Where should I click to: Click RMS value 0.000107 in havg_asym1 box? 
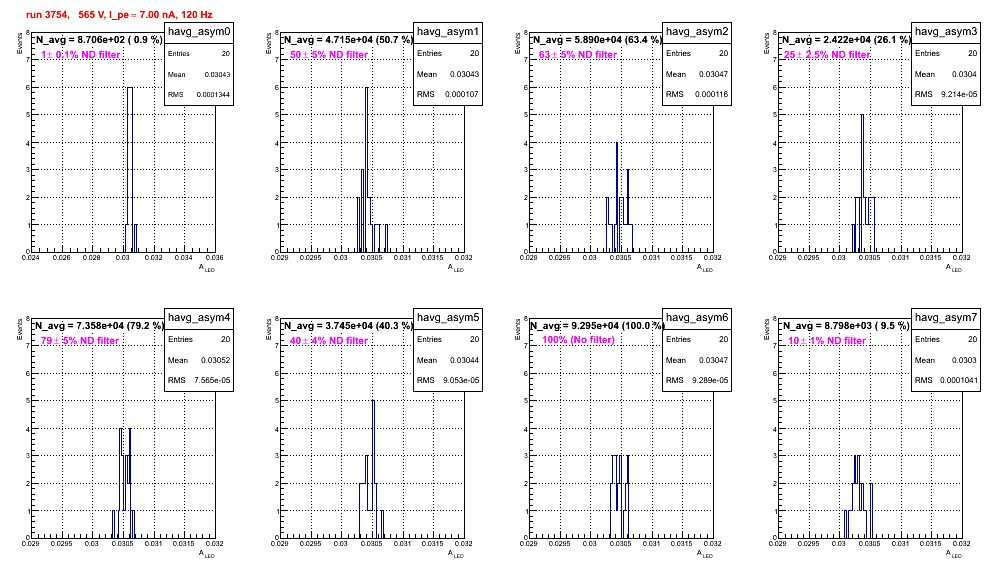[462, 94]
